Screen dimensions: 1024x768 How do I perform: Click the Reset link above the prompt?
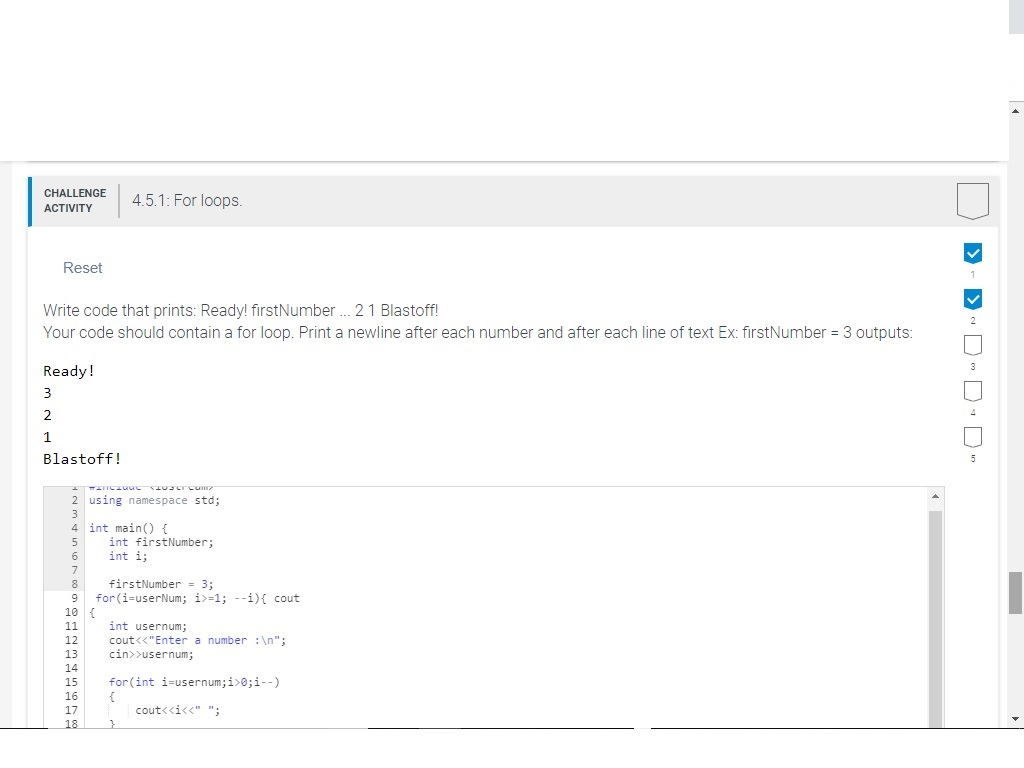(83, 267)
